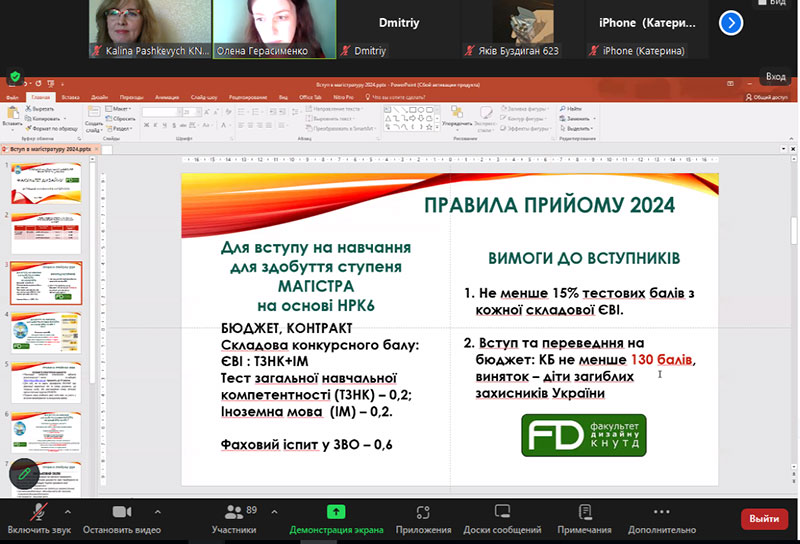Open Дополнительно more options
Viewport: 800px width, 544px height.
(x=662, y=512)
